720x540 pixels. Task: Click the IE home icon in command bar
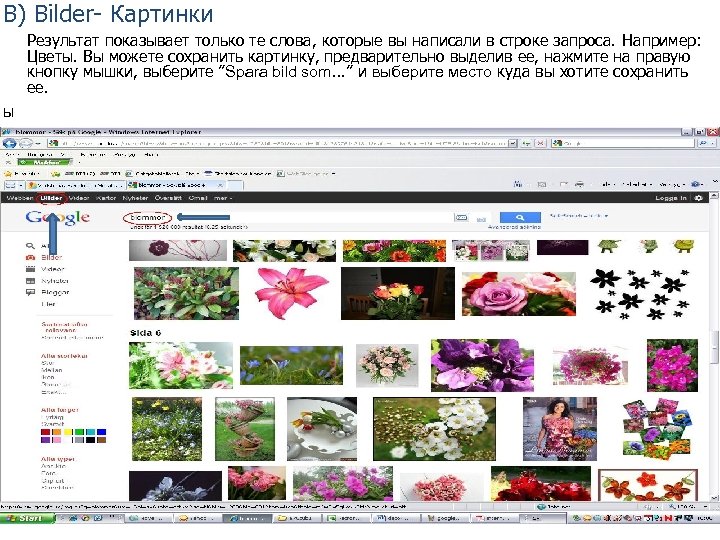(x=518, y=185)
